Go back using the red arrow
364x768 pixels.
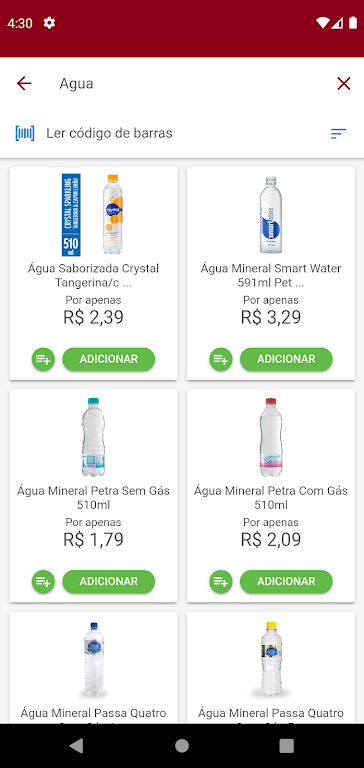(24, 84)
